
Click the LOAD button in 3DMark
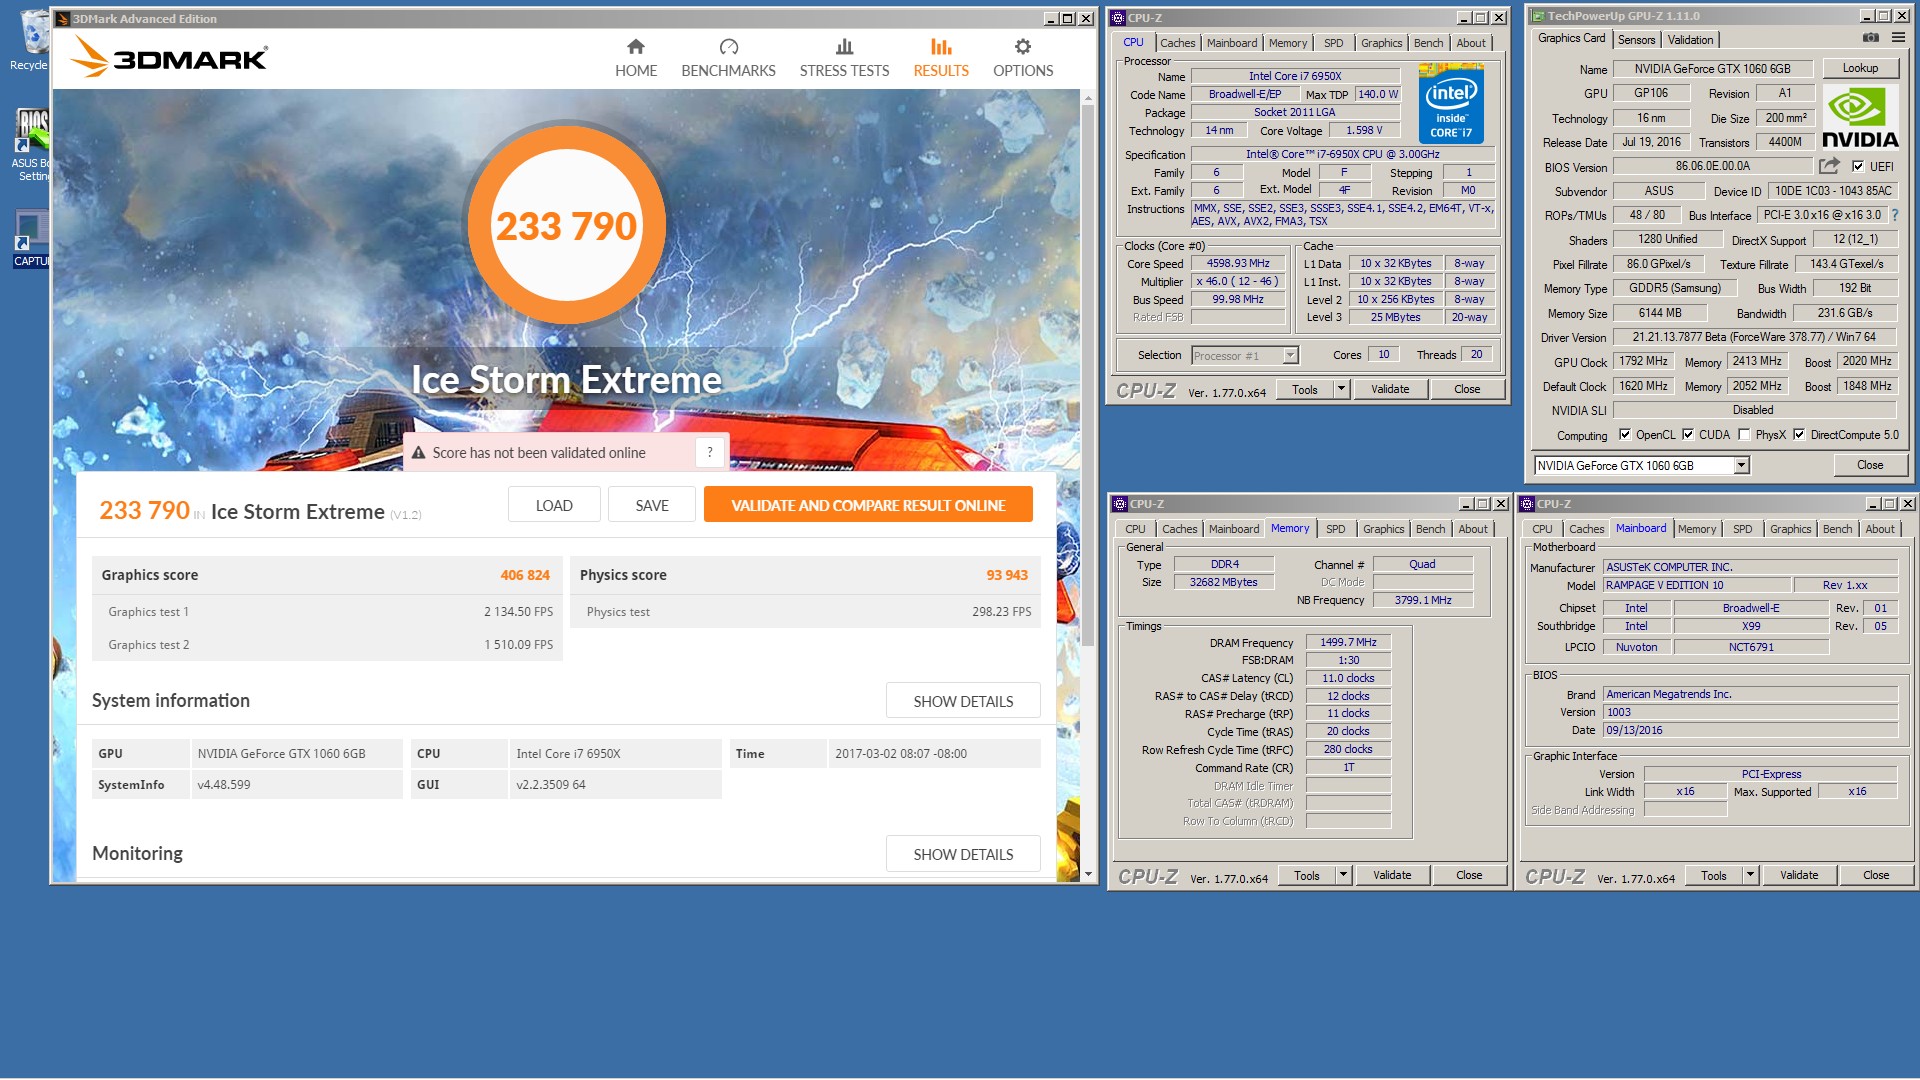(554, 505)
